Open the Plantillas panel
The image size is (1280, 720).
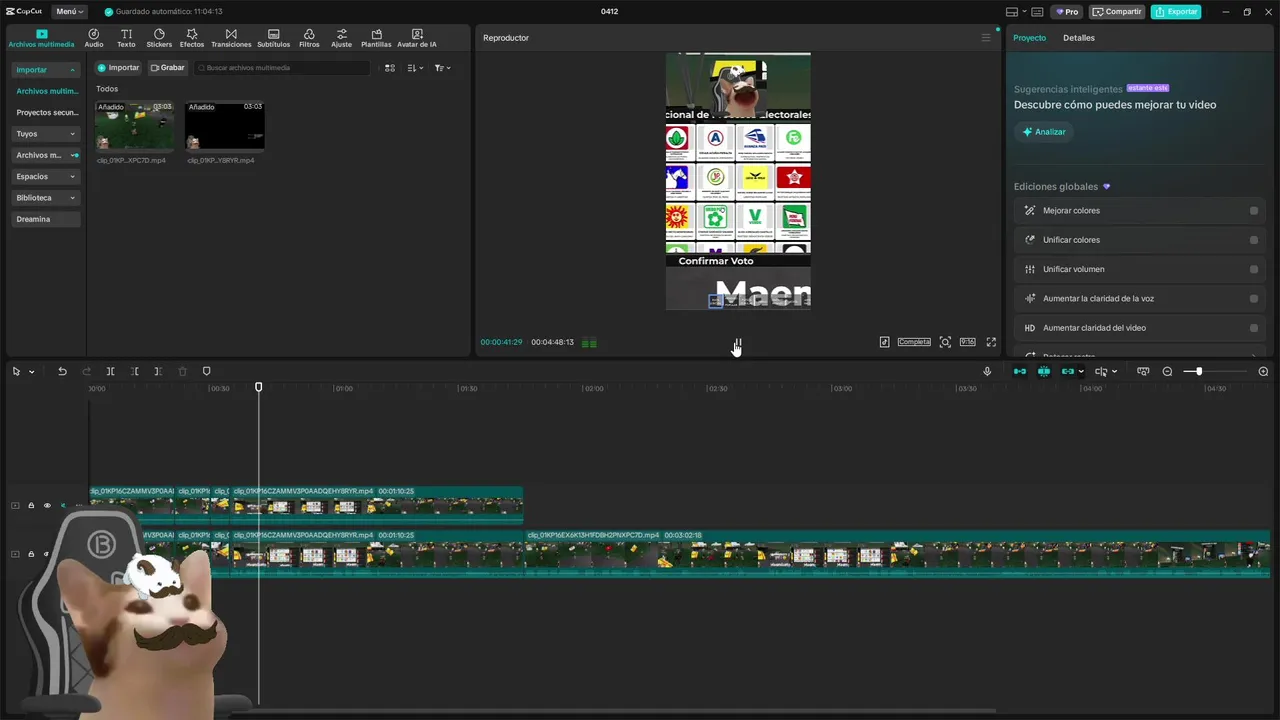pyautogui.click(x=376, y=38)
